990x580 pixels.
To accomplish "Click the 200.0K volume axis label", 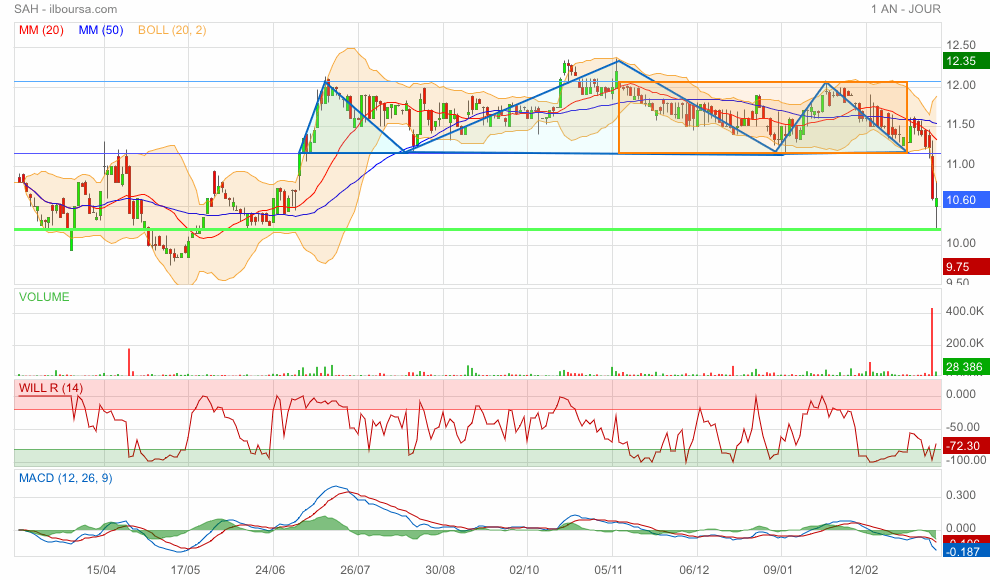I will (965, 343).
